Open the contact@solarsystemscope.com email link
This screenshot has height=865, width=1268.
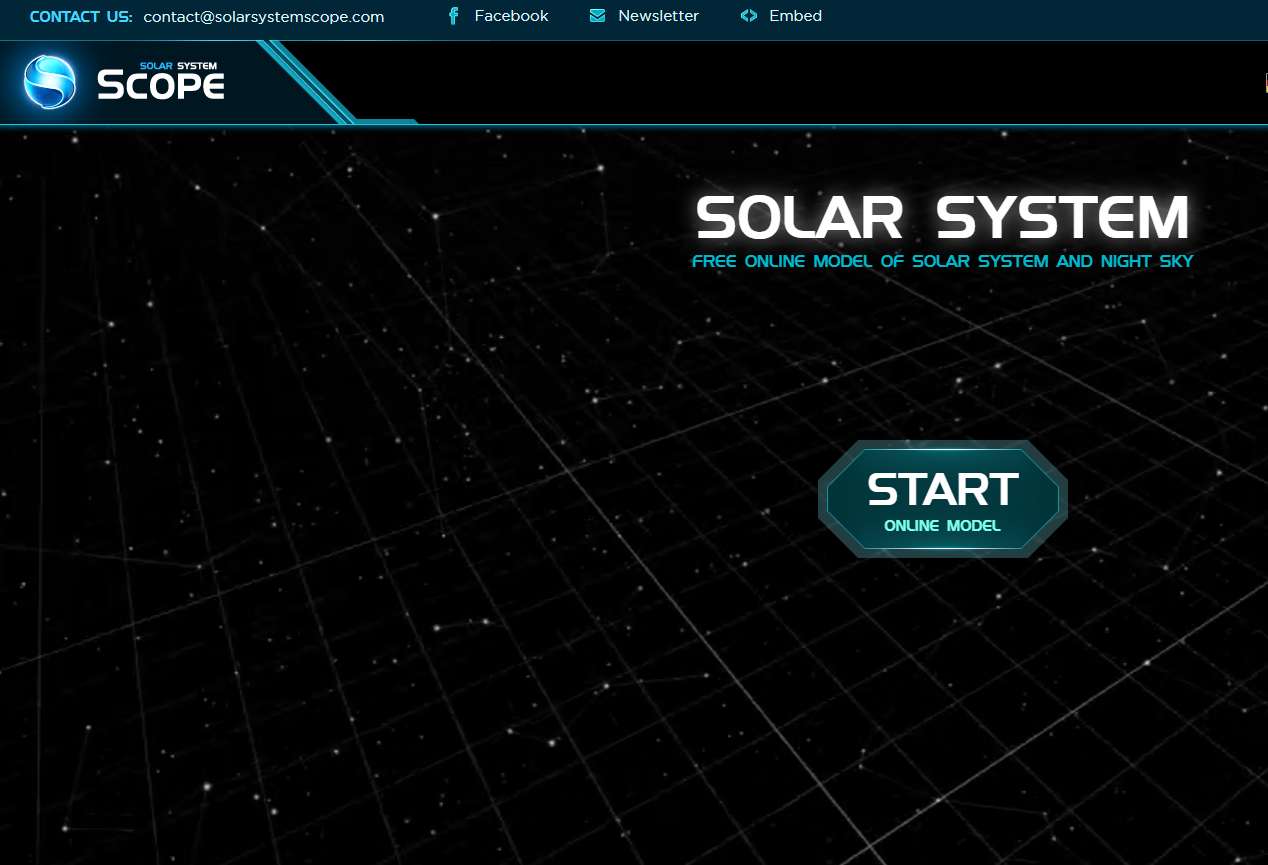click(263, 17)
